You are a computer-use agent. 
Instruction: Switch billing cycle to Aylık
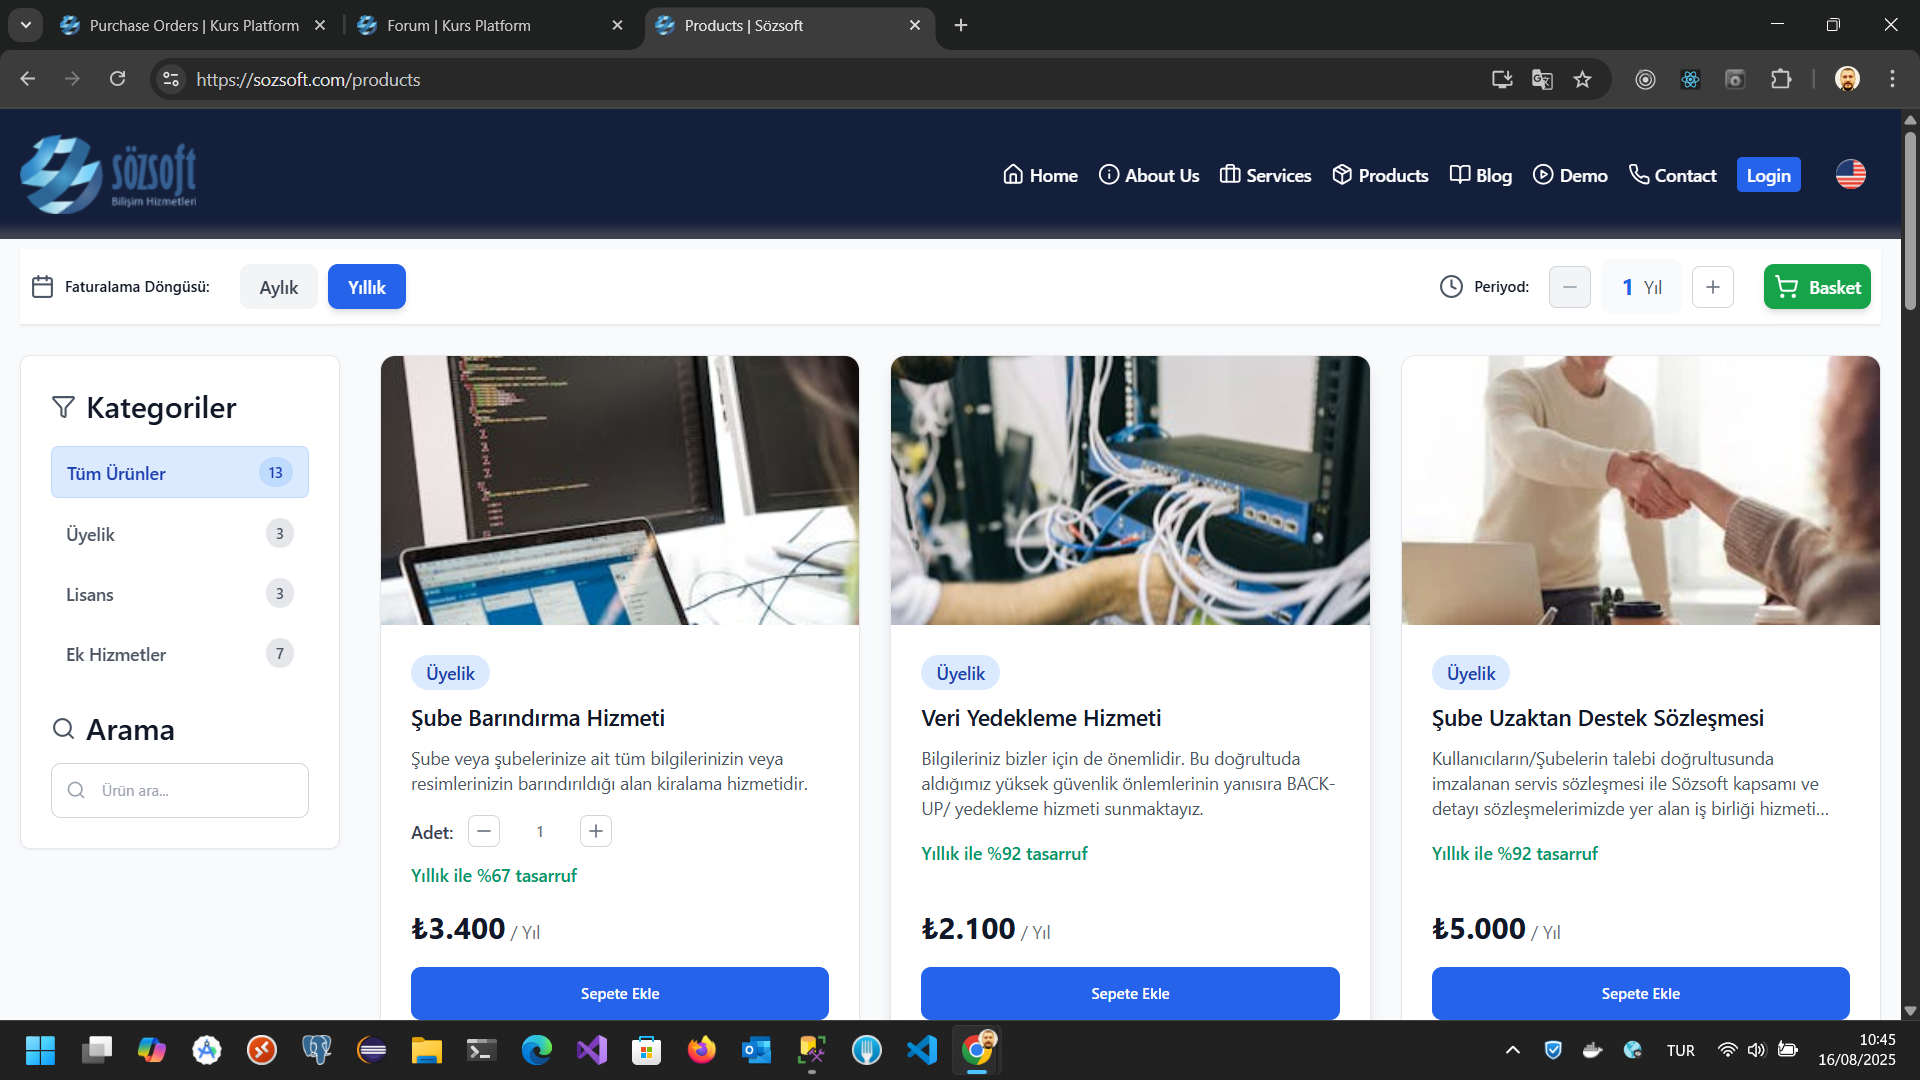[x=278, y=287]
